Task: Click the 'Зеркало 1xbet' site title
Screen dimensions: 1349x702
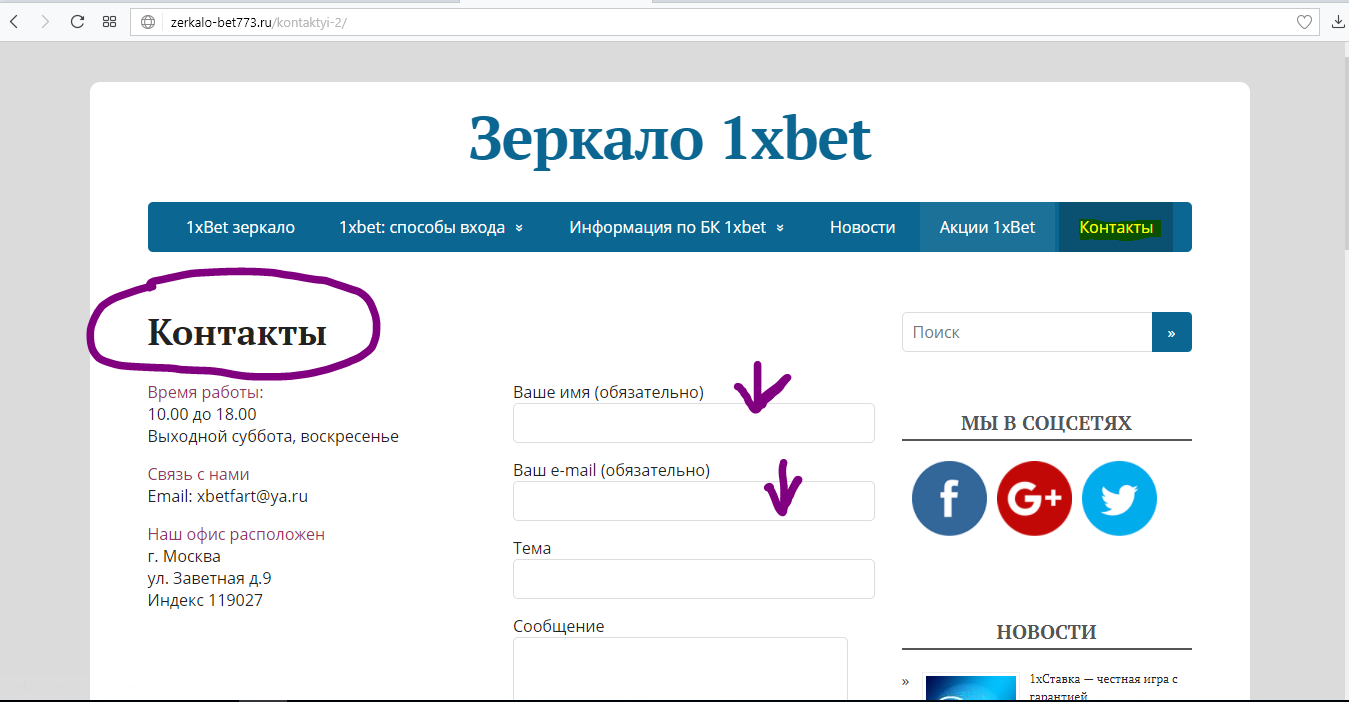Action: coord(670,139)
